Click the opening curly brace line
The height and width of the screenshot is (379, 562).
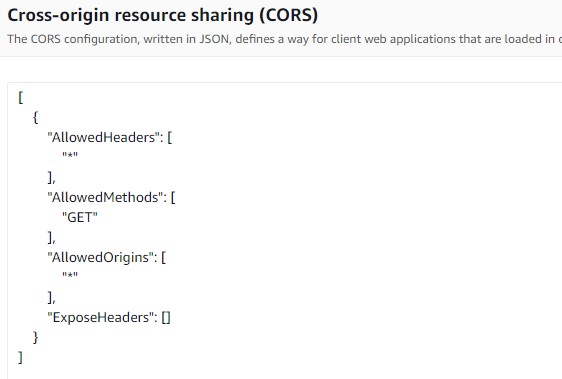pyautogui.click(x=35, y=117)
